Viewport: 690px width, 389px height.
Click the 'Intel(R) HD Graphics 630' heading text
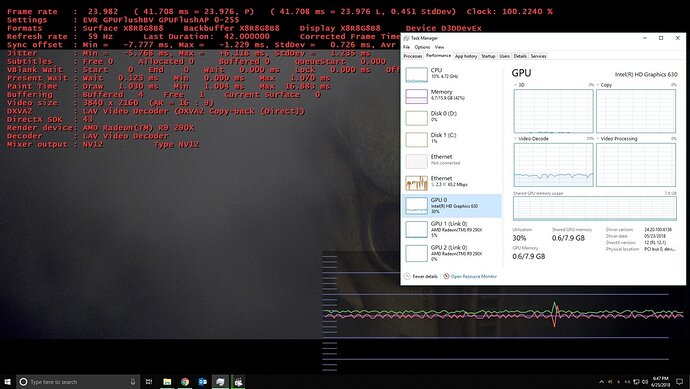pos(646,75)
